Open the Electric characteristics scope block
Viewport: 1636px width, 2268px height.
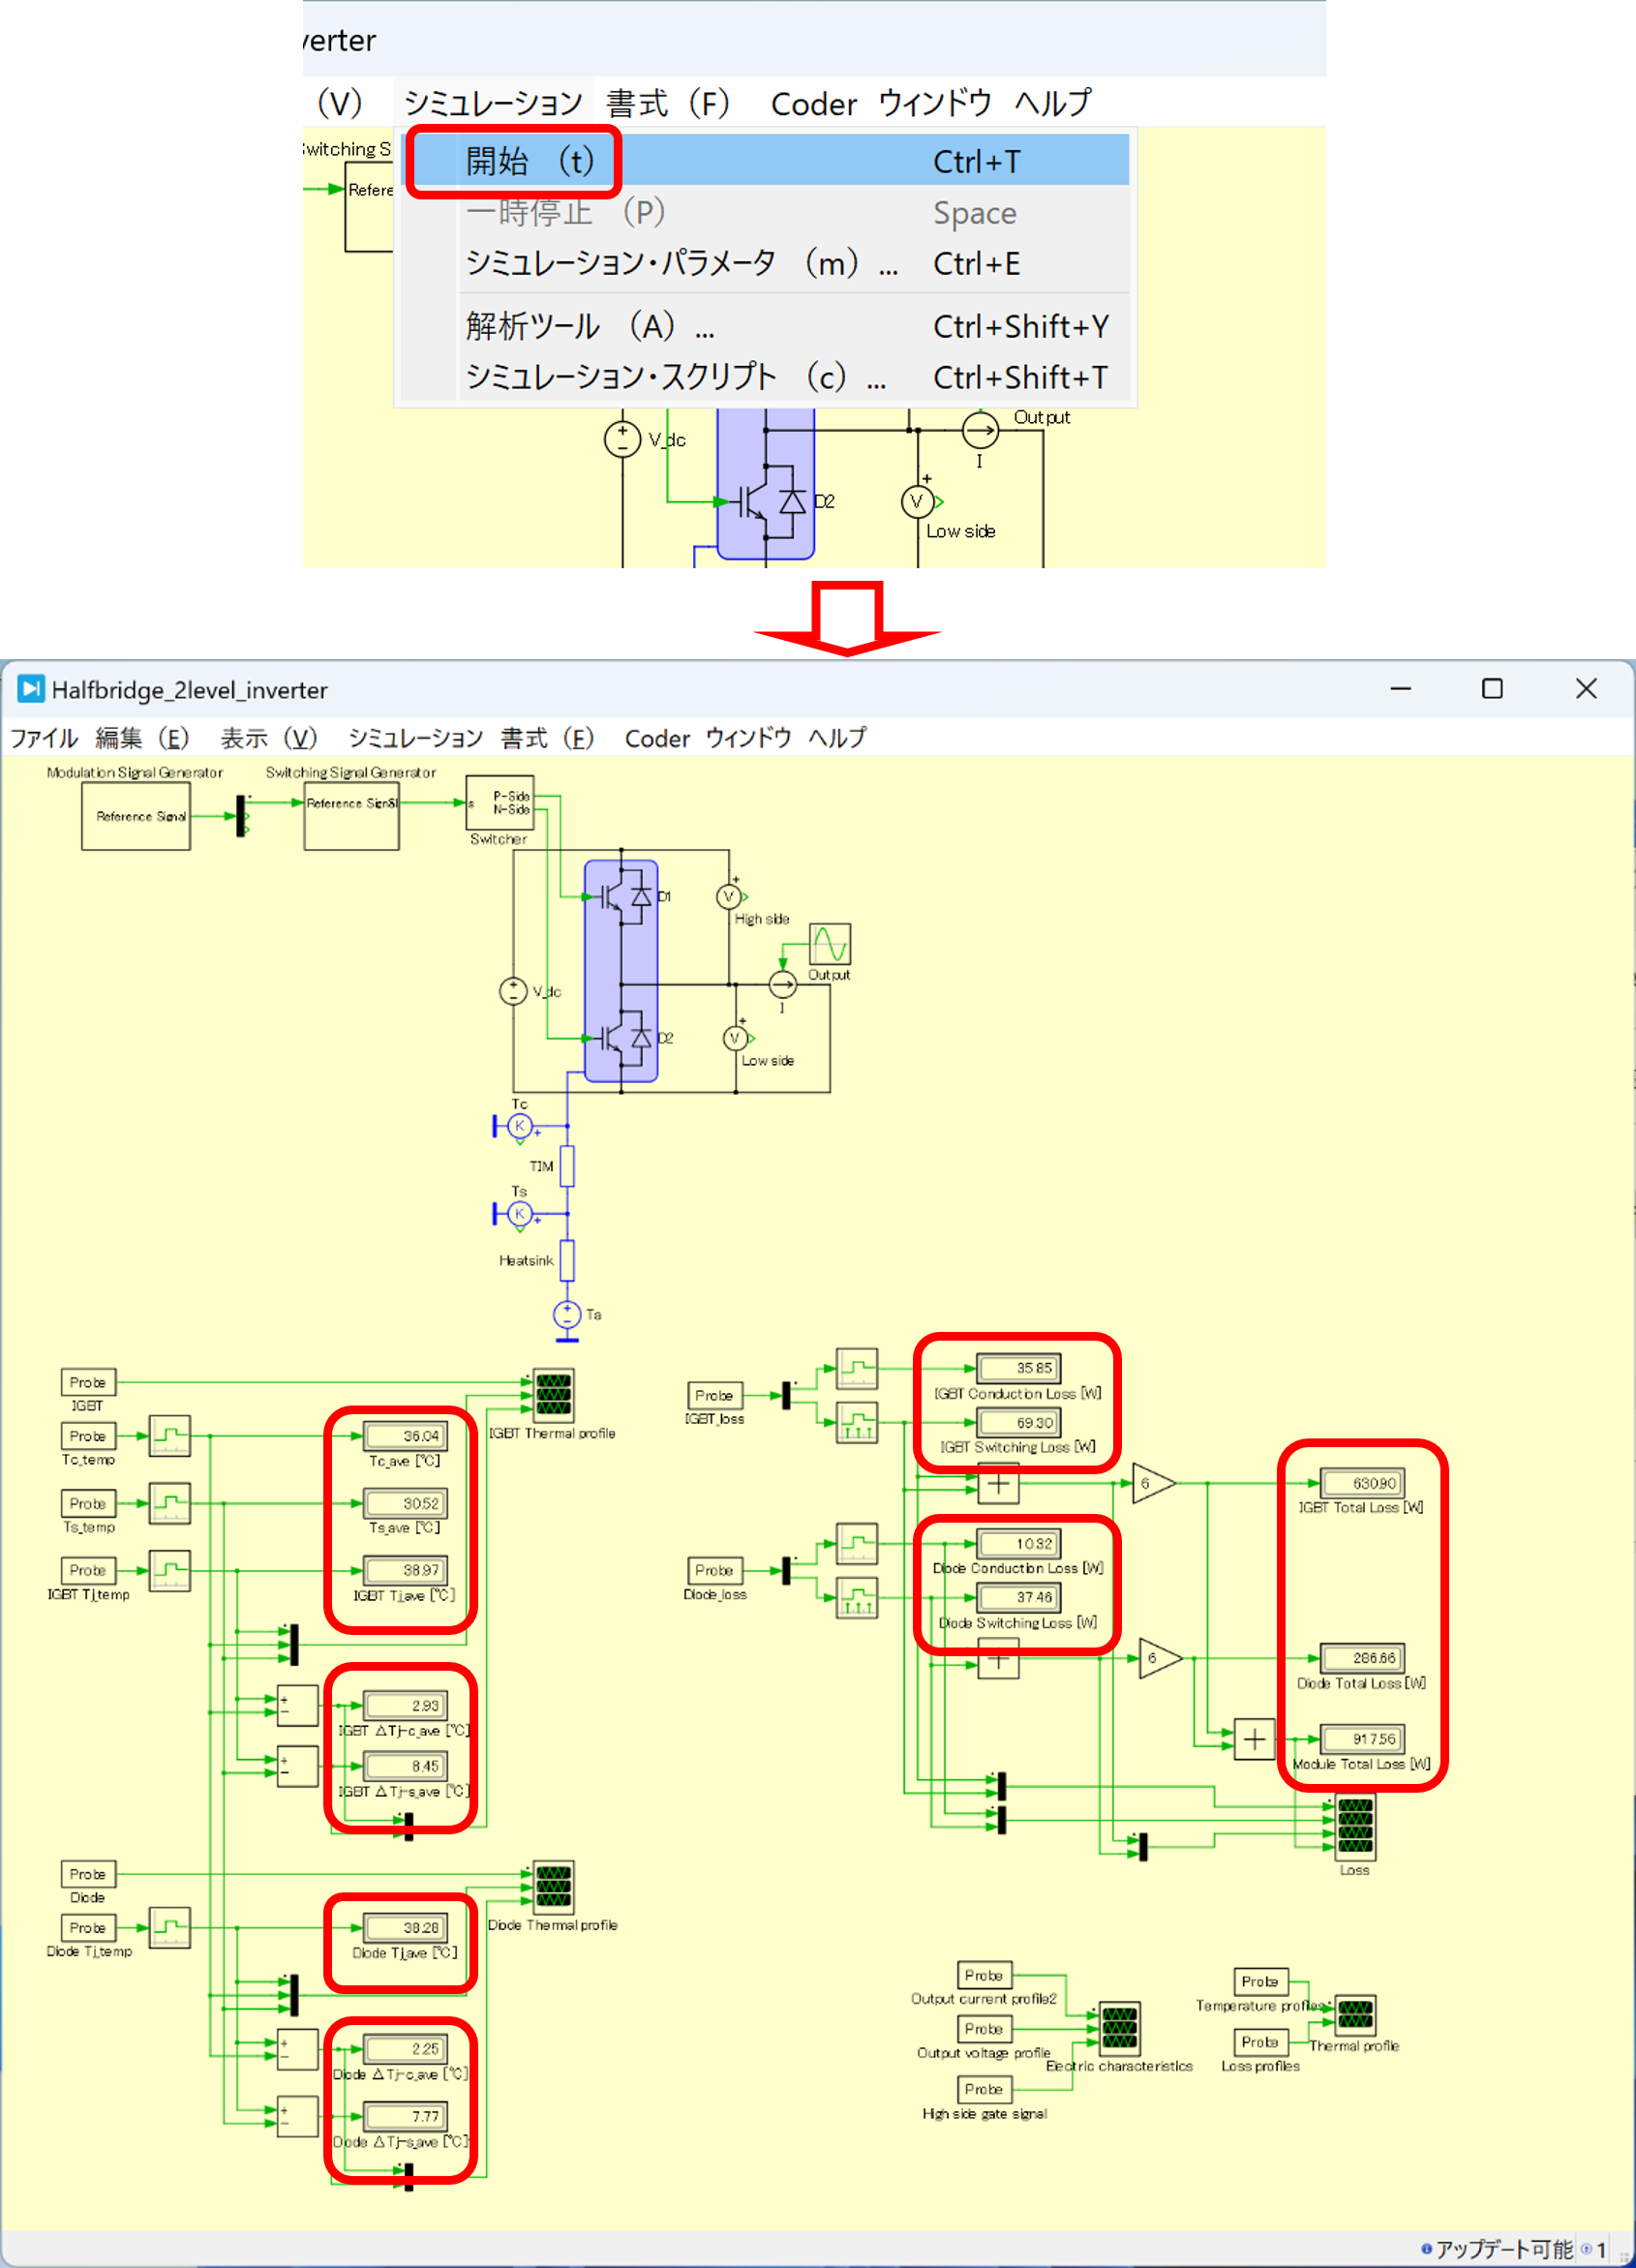tap(1119, 2027)
